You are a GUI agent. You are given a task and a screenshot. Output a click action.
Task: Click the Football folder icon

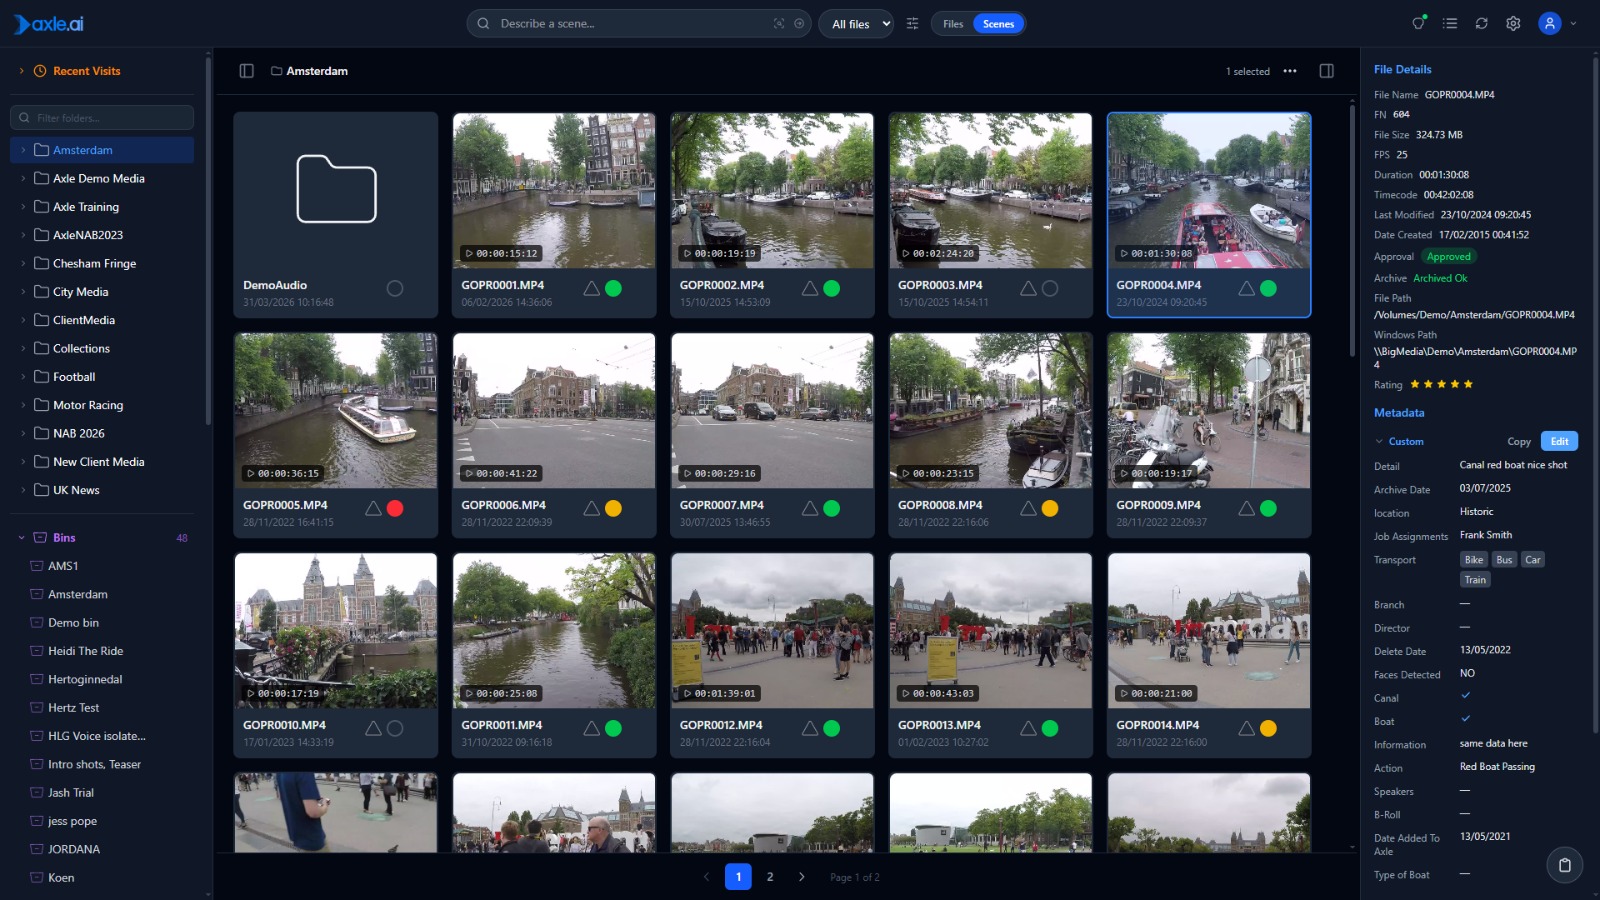(41, 377)
